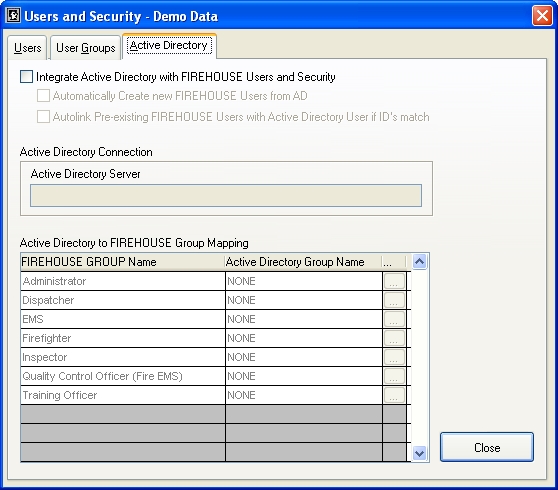Screen dimensions: 558x490
Task: Select the Inspector group name cell
Action: 123,357
